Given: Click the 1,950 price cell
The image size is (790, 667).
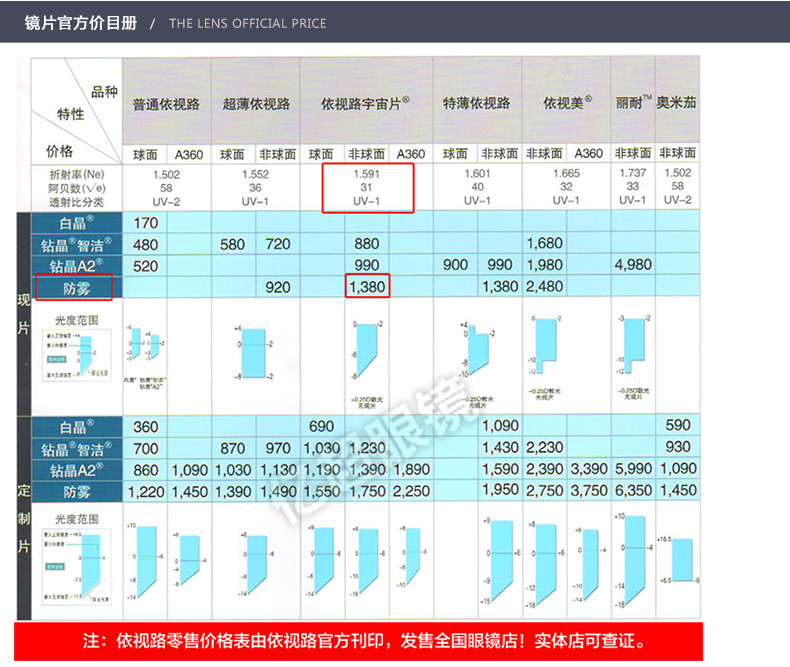Looking at the screenshot, I should 500,490.
